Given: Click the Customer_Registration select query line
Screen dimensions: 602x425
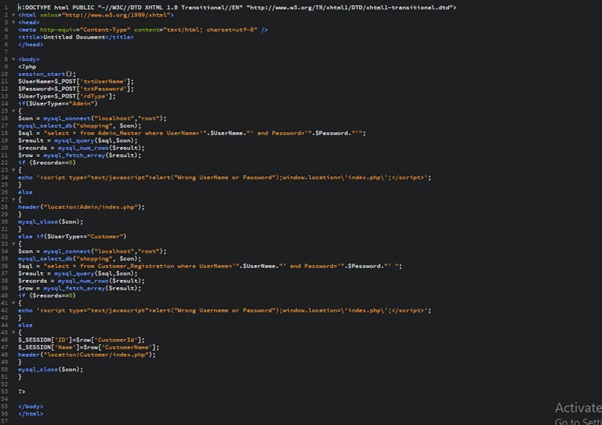Looking at the screenshot, I should 210,266.
